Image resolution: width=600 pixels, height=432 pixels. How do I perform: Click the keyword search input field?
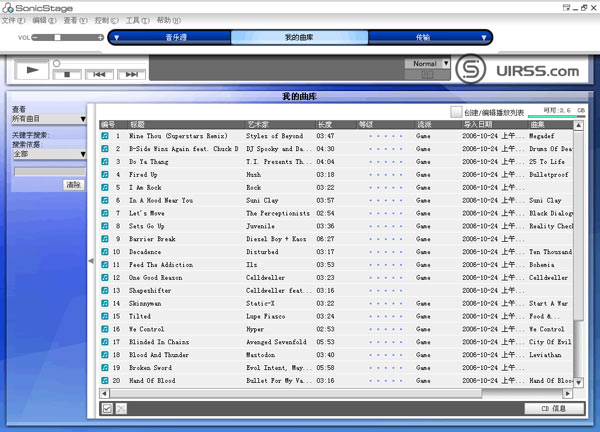pyautogui.click(x=50, y=171)
